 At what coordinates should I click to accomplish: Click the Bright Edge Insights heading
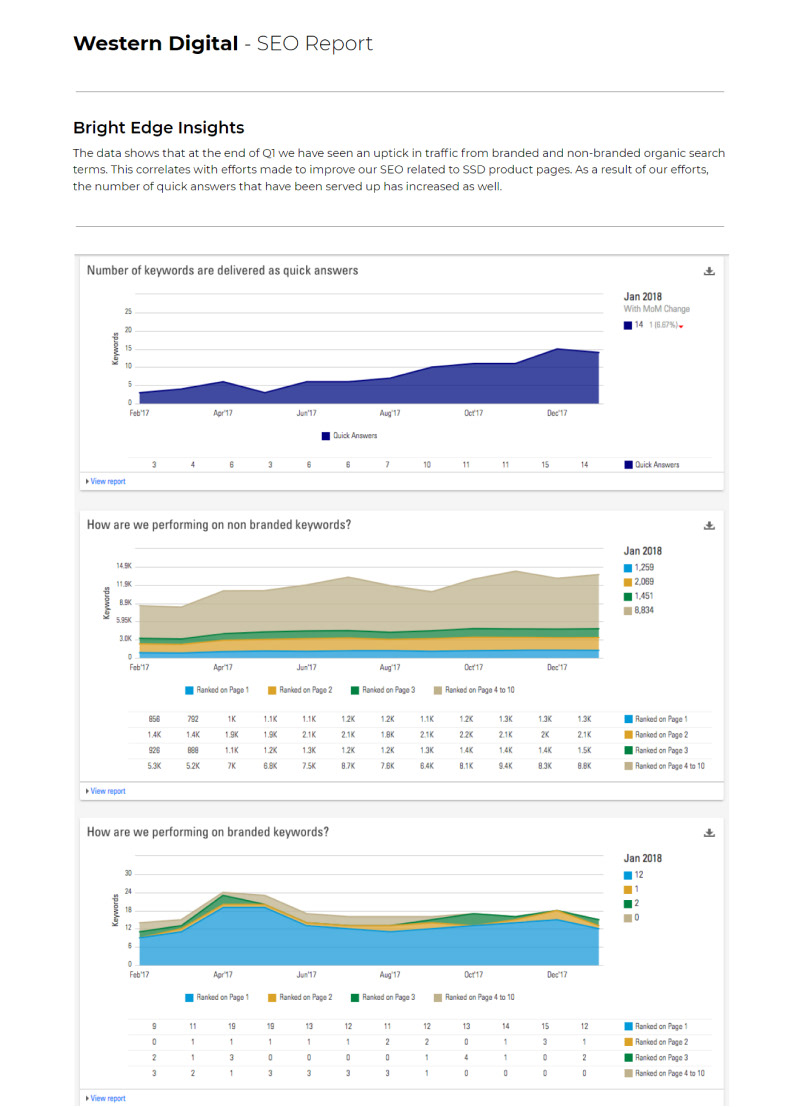159,128
